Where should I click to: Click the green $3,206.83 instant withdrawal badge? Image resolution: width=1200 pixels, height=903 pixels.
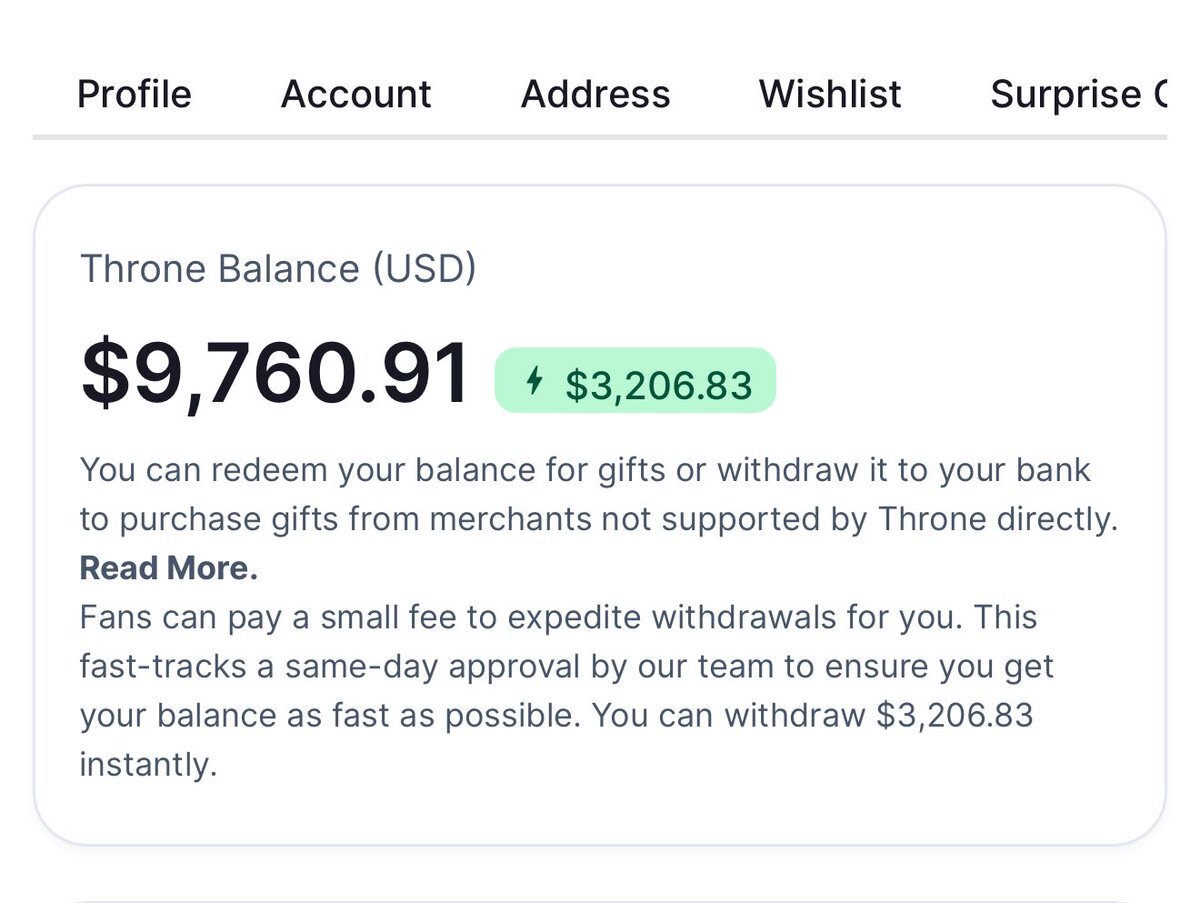pyautogui.click(x=635, y=381)
